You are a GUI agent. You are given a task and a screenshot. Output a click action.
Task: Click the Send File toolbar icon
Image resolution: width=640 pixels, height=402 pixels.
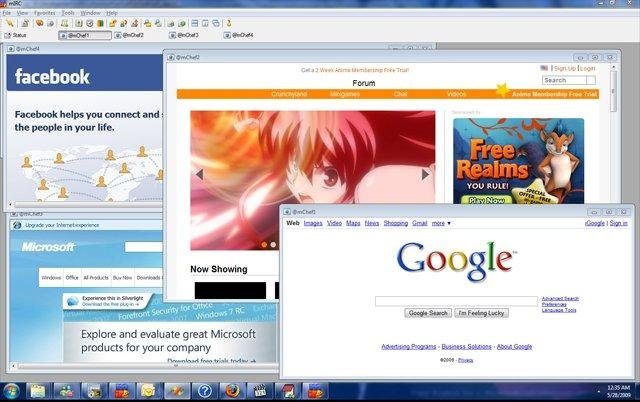[113, 23]
